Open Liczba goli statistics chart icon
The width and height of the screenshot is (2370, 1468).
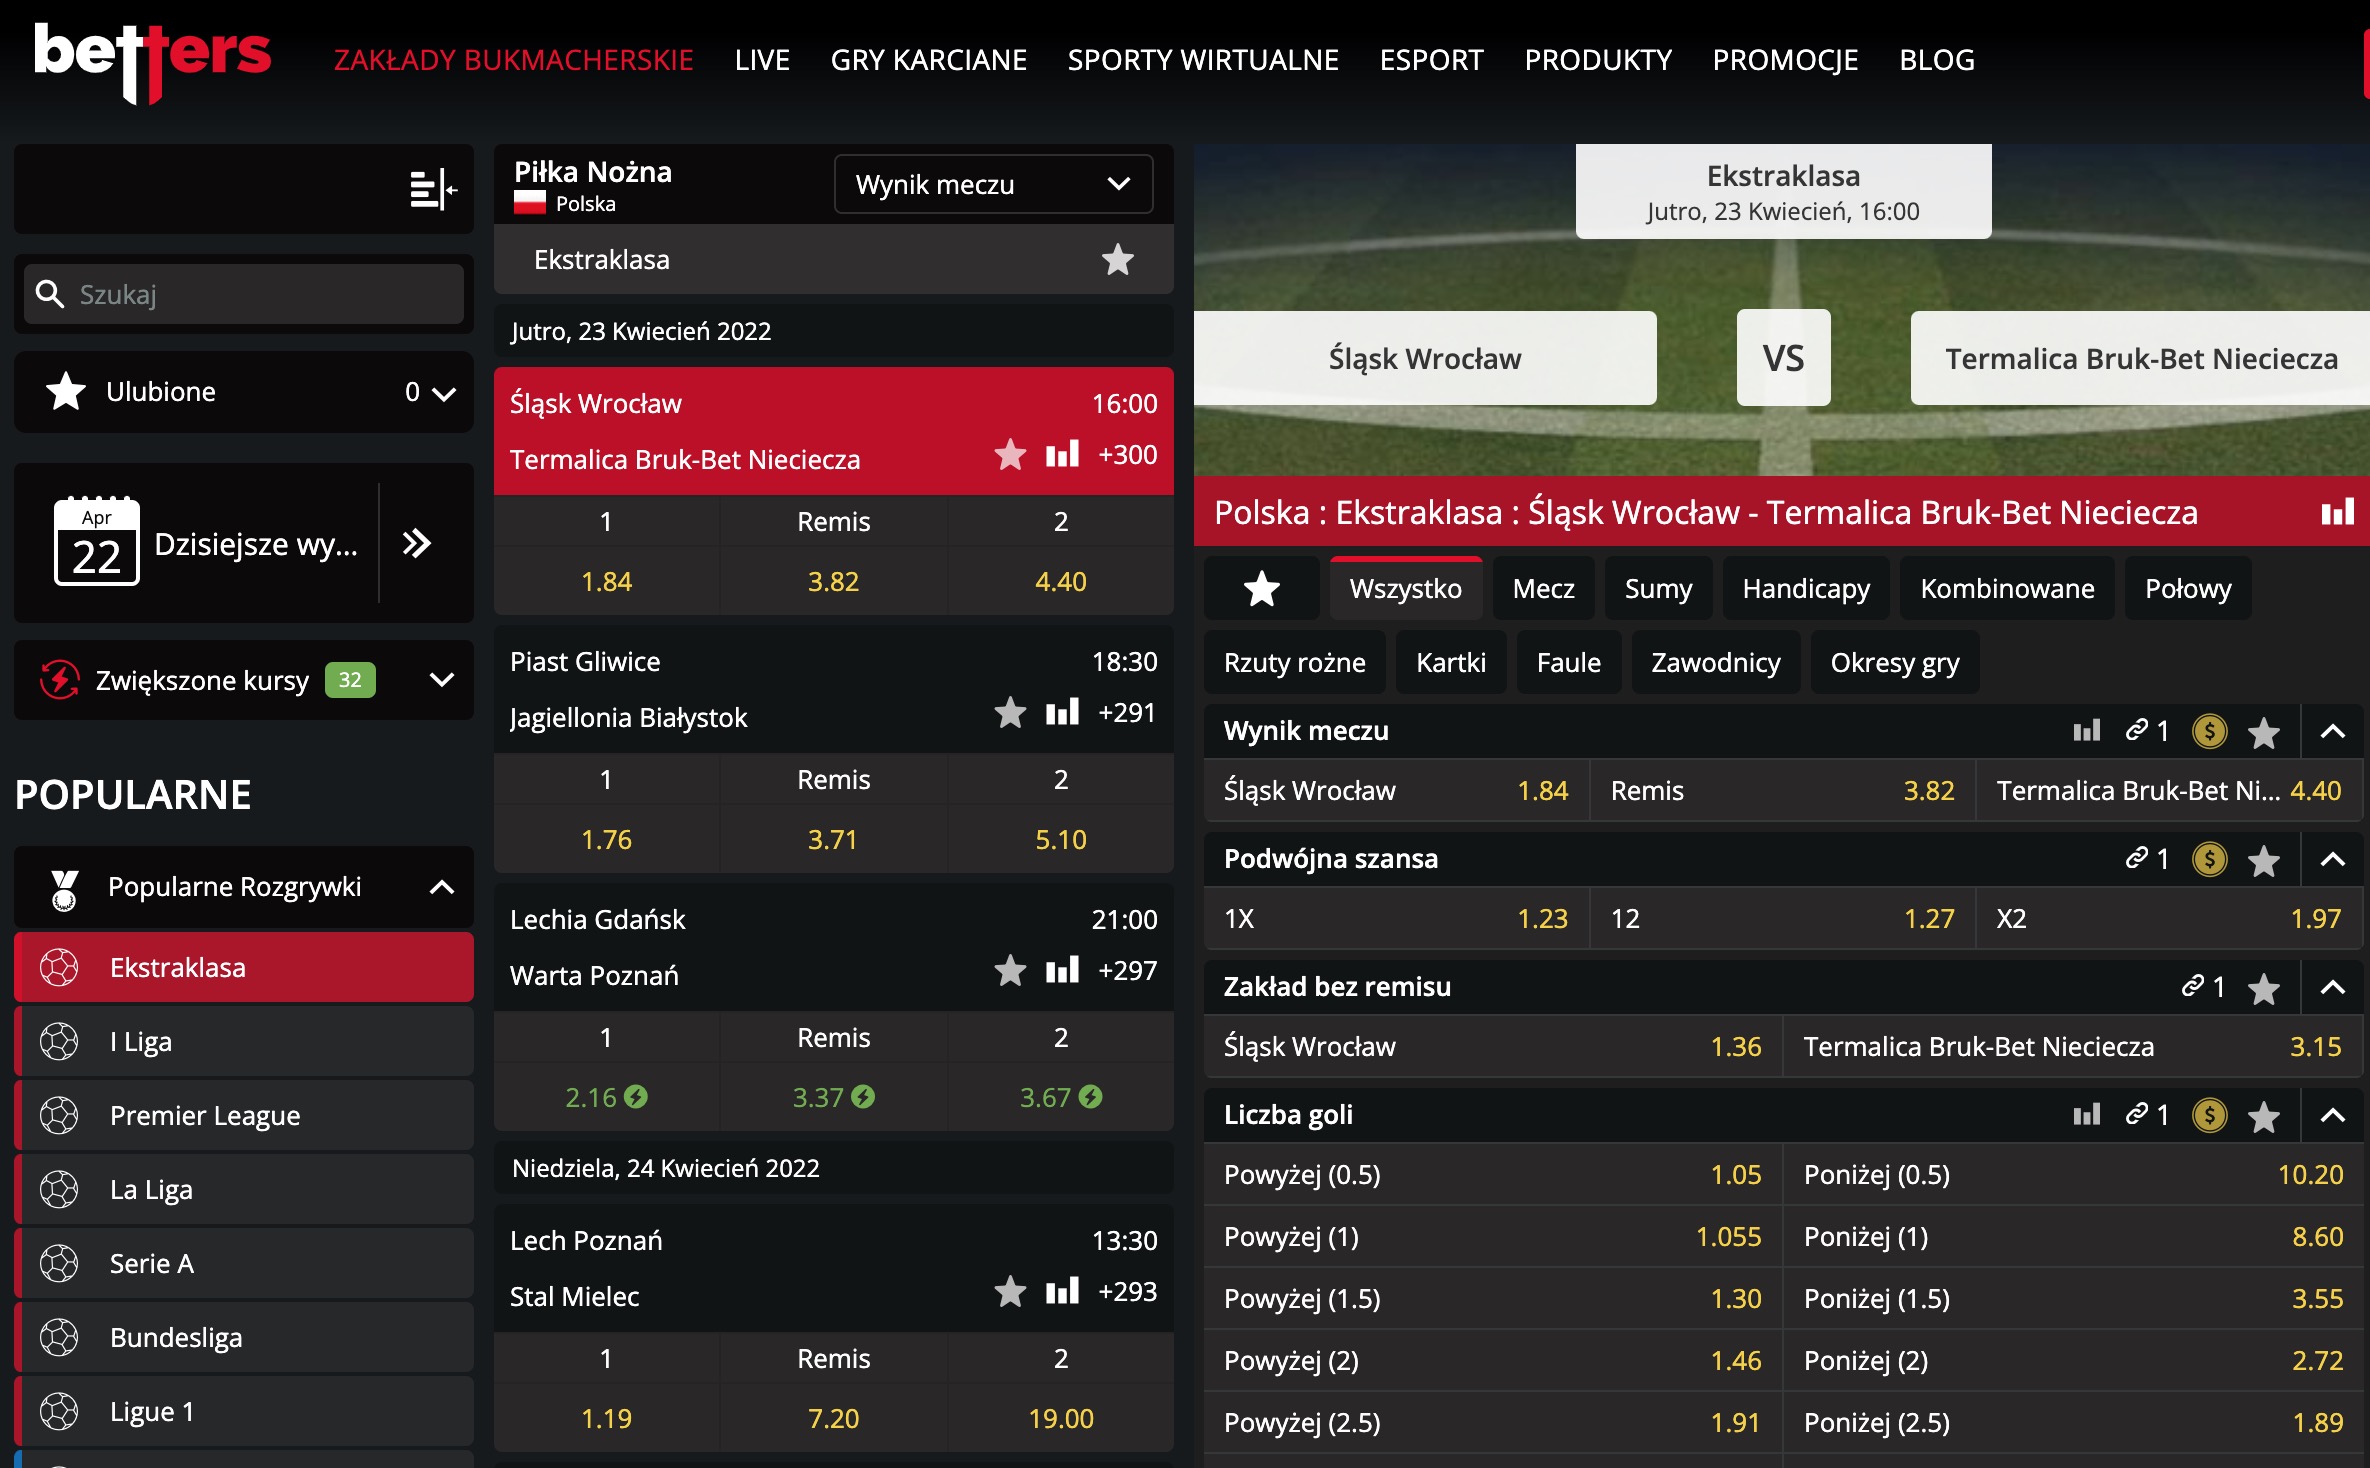tap(2086, 1115)
